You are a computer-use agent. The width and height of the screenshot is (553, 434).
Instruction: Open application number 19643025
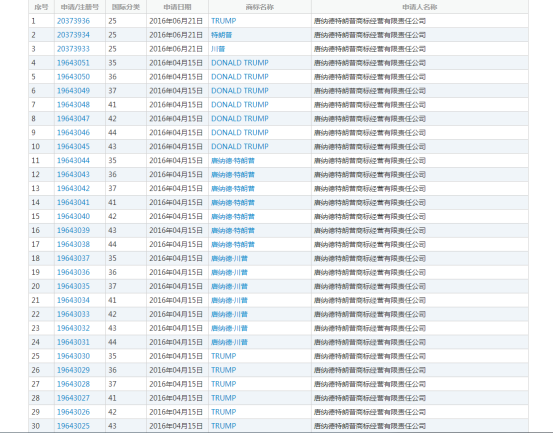coord(73,426)
